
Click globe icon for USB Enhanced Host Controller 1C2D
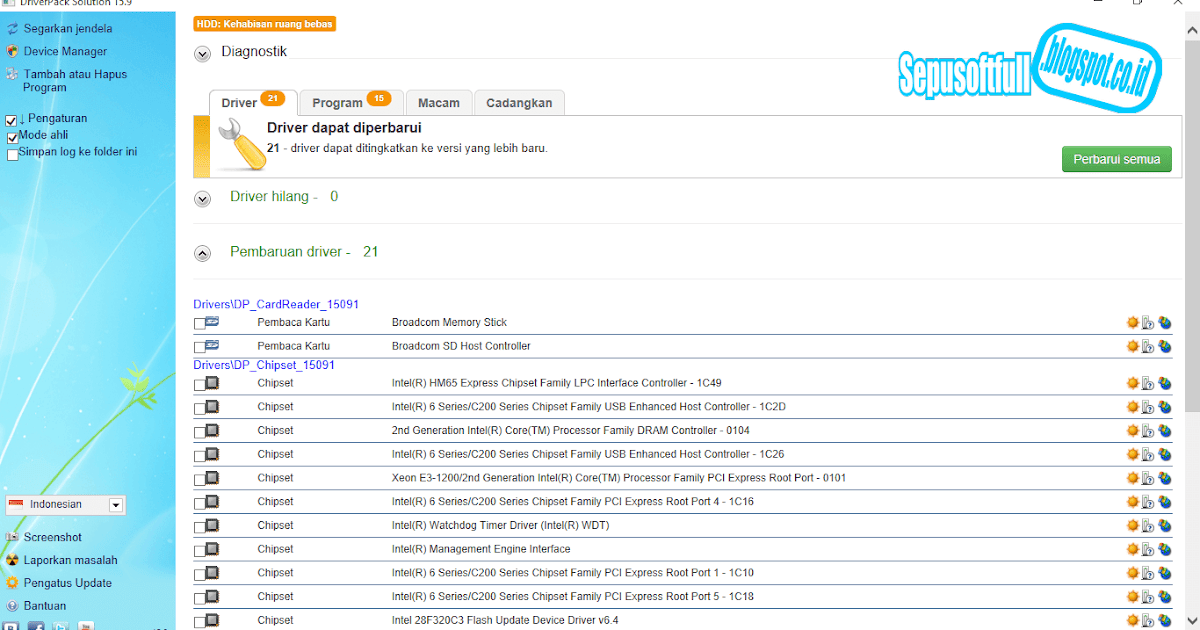click(1165, 407)
